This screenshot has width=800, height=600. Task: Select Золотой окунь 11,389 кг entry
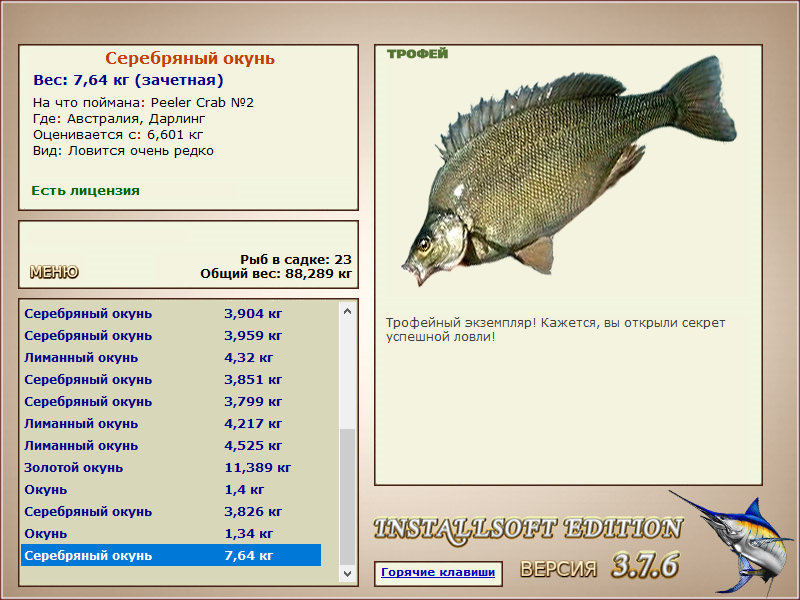[x=171, y=468]
